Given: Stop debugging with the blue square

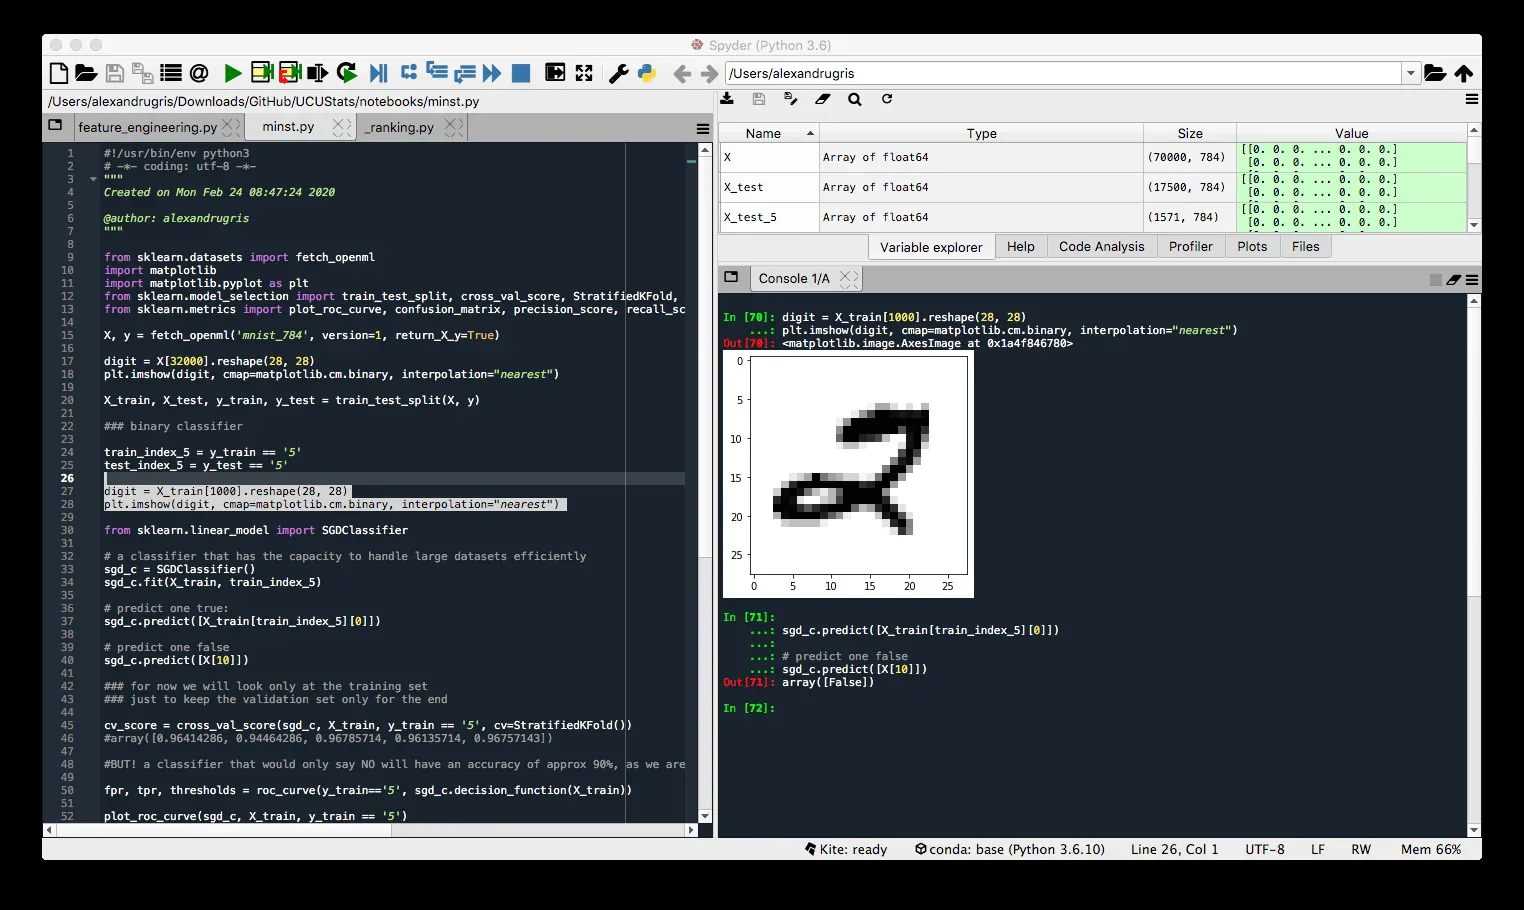Looking at the screenshot, I should point(521,73).
